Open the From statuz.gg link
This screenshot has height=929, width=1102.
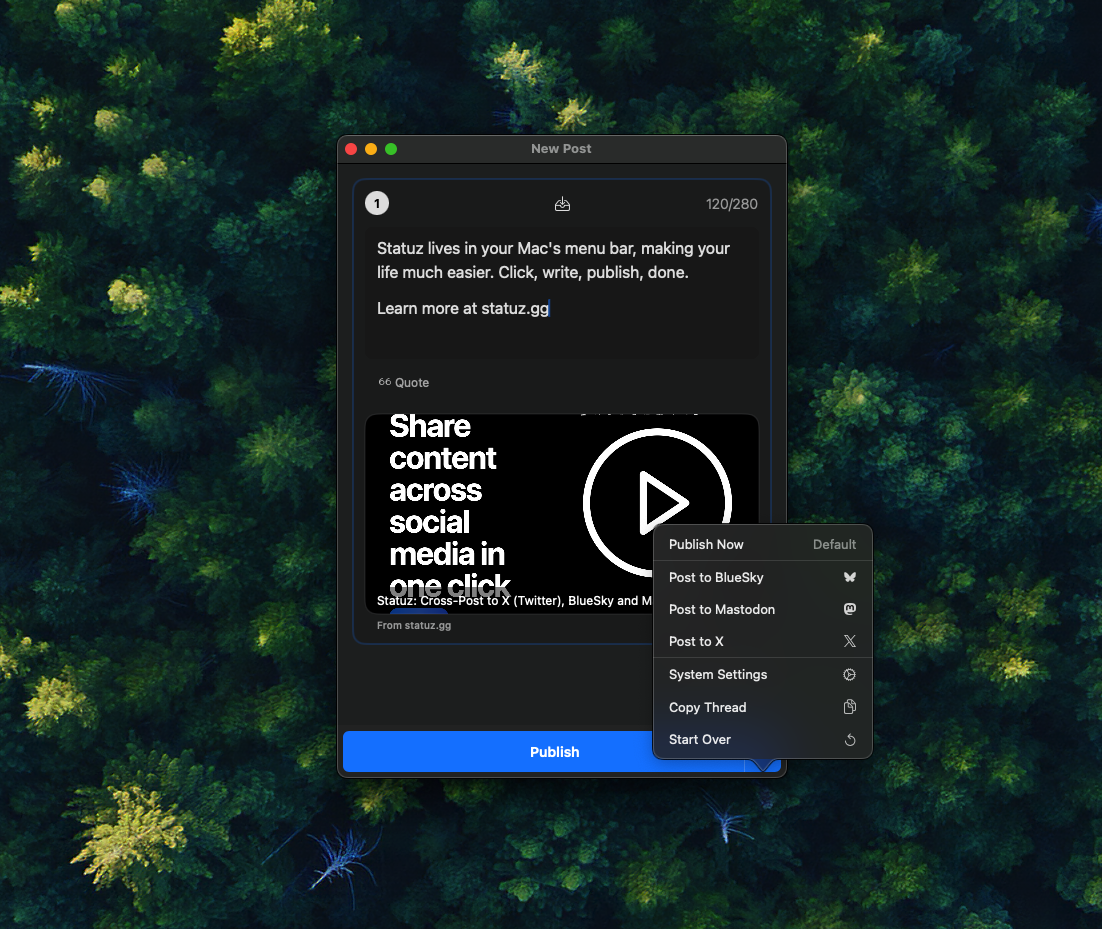coord(413,625)
